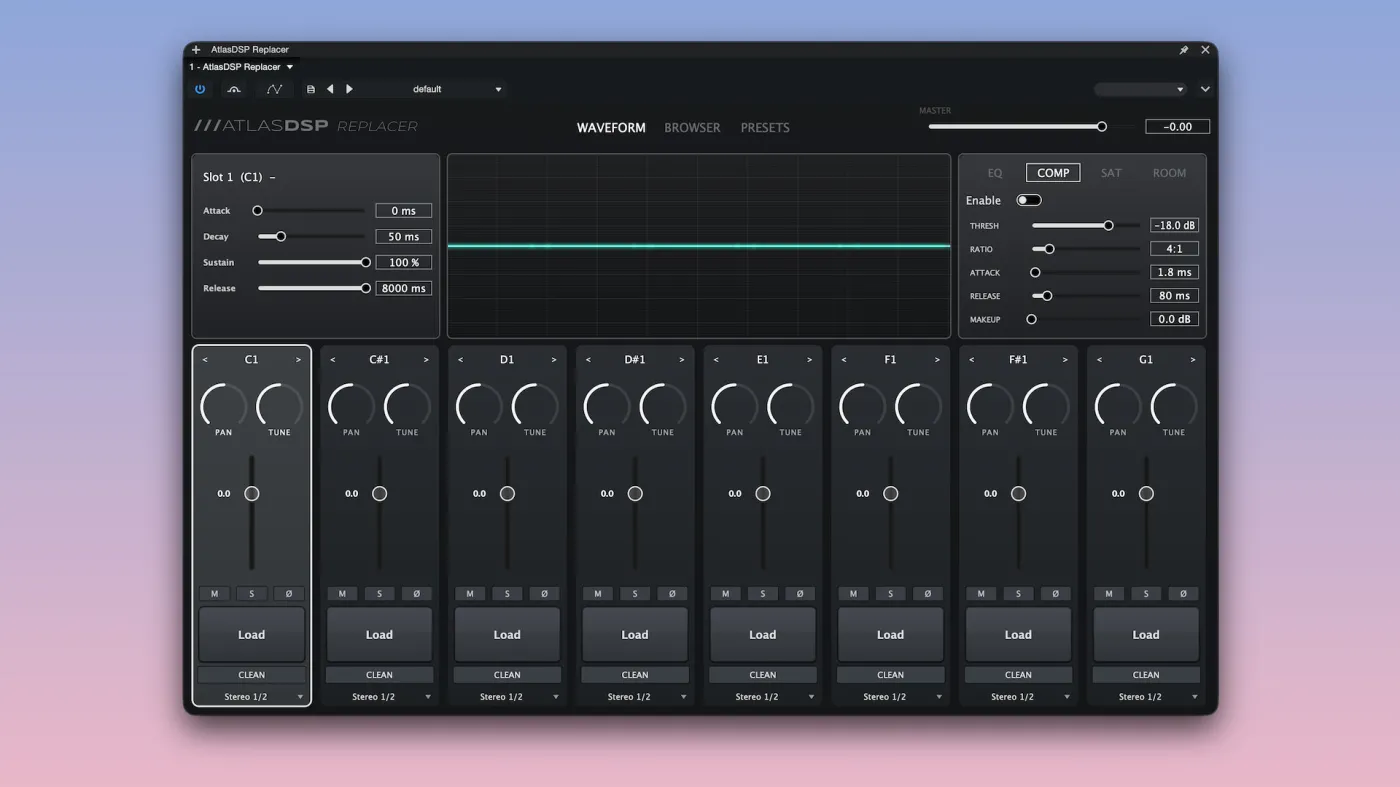Screen dimensions: 1400x787
Task: Click the right arrow on the C1 slot
Action: [298, 360]
